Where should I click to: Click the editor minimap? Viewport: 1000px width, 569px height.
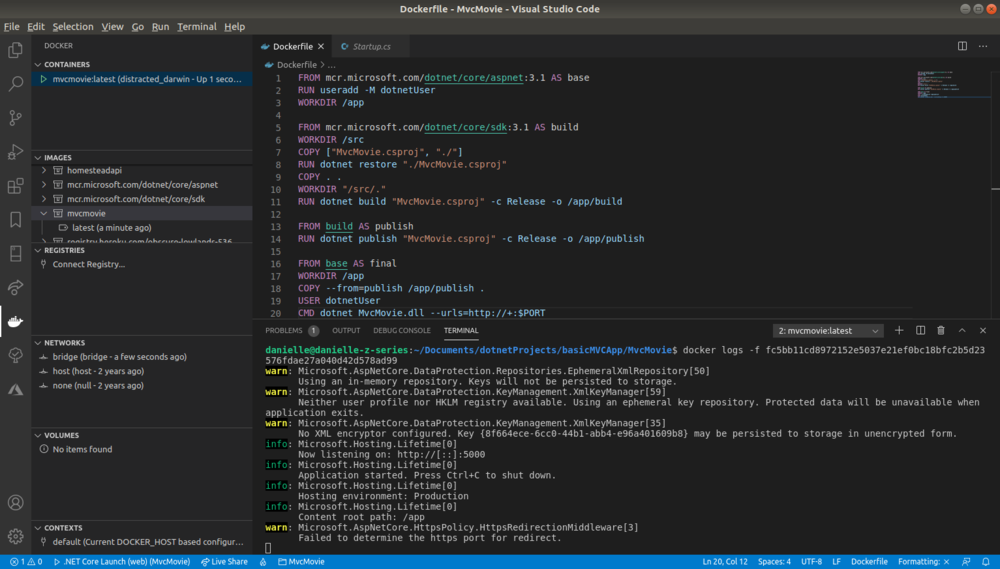[952, 85]
